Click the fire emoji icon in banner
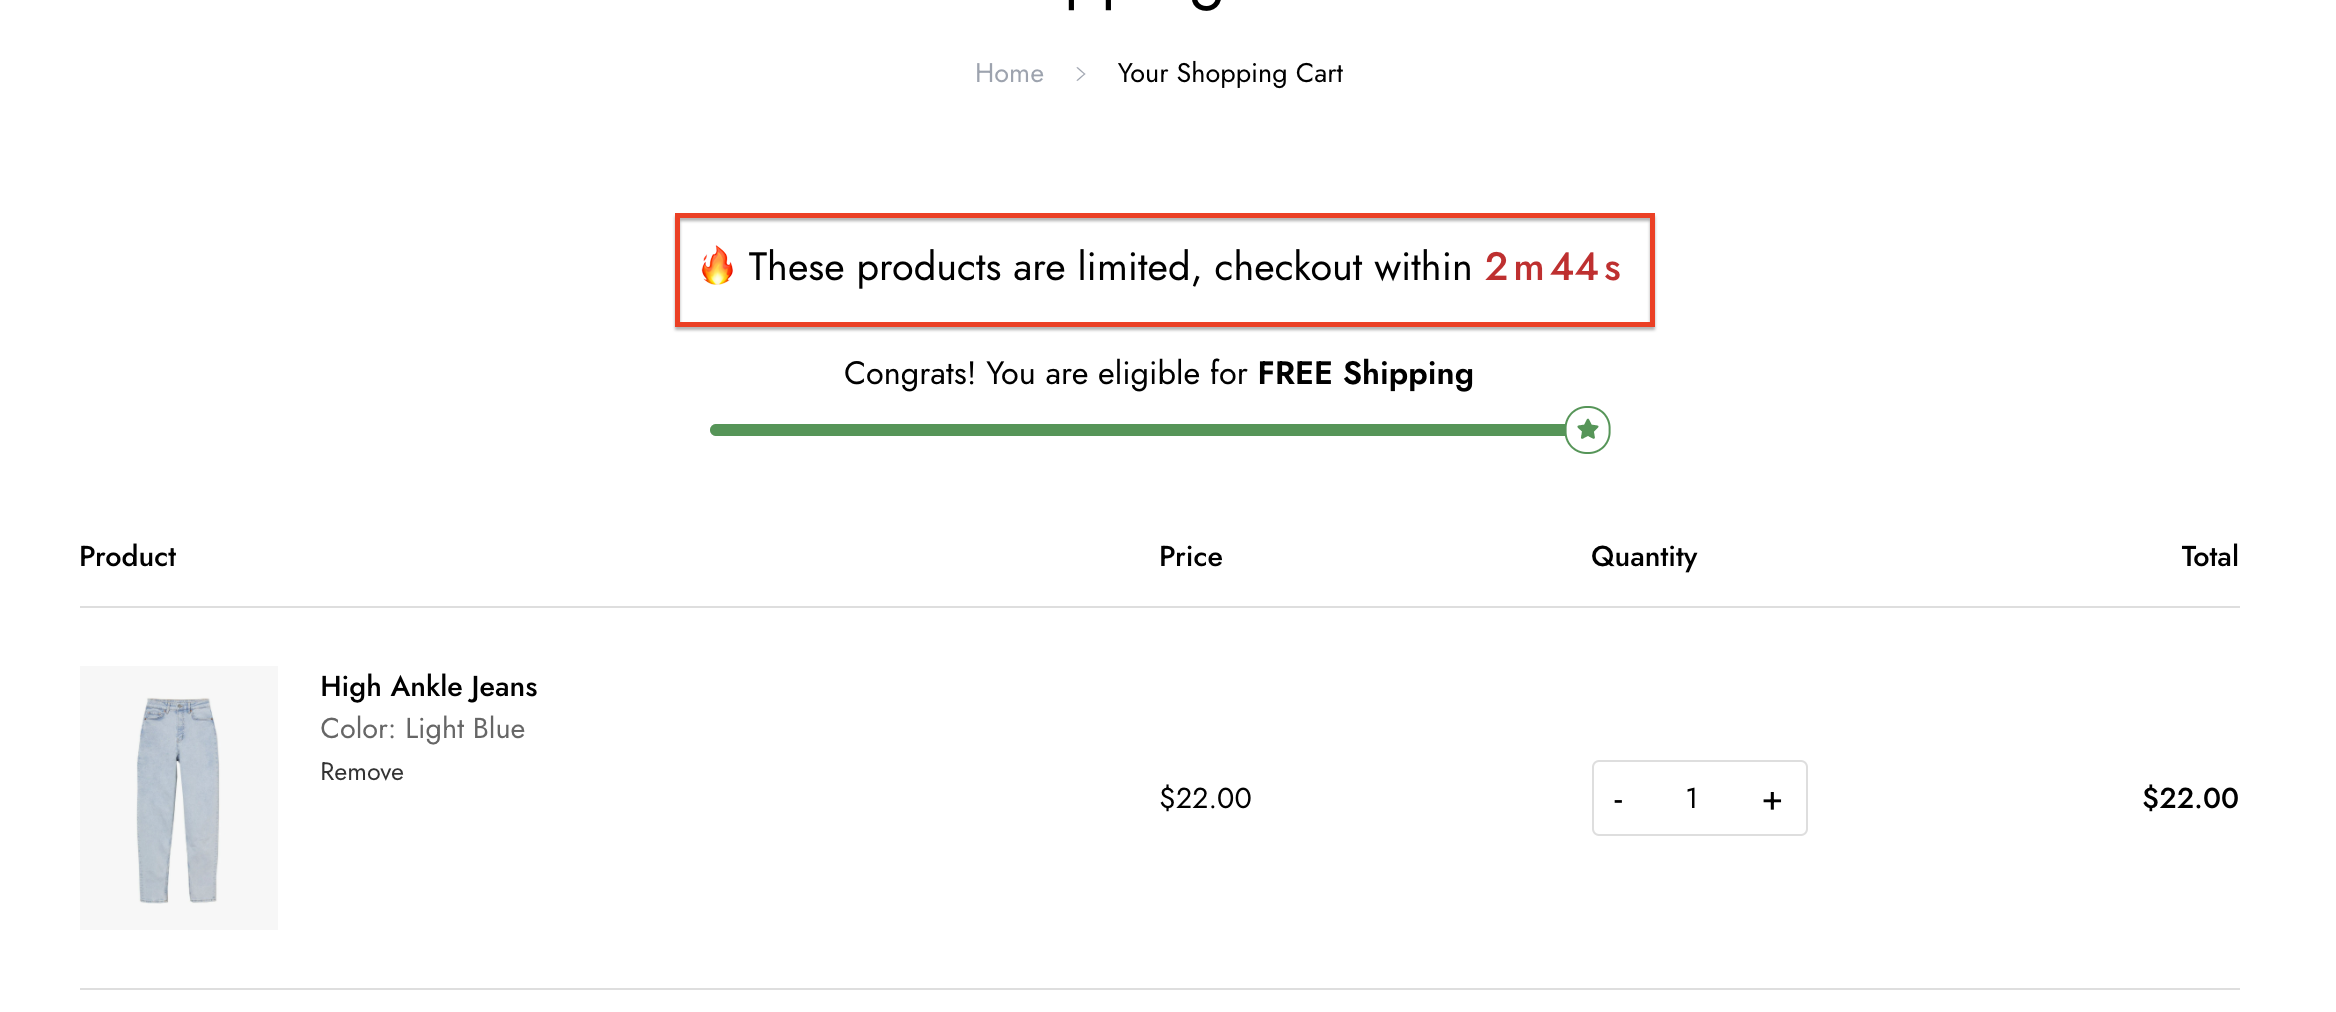Image resolution: width=2336 pixels, height=1012 pixels. [717, 266]
